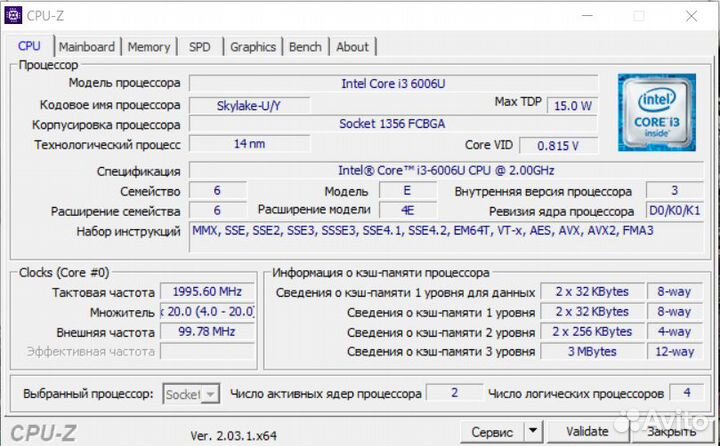
Task: Click the Socket 1356 FCBGA package value
Action: coord(393,124)
